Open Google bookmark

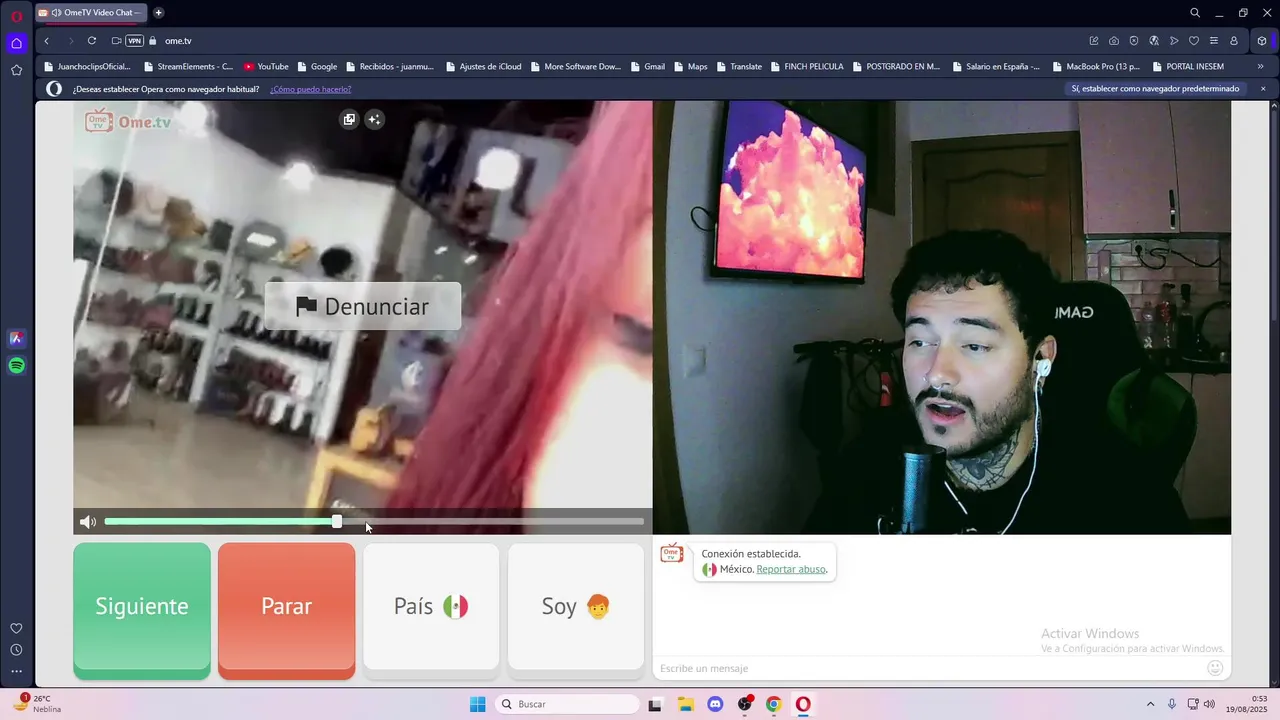pos(317,67)
